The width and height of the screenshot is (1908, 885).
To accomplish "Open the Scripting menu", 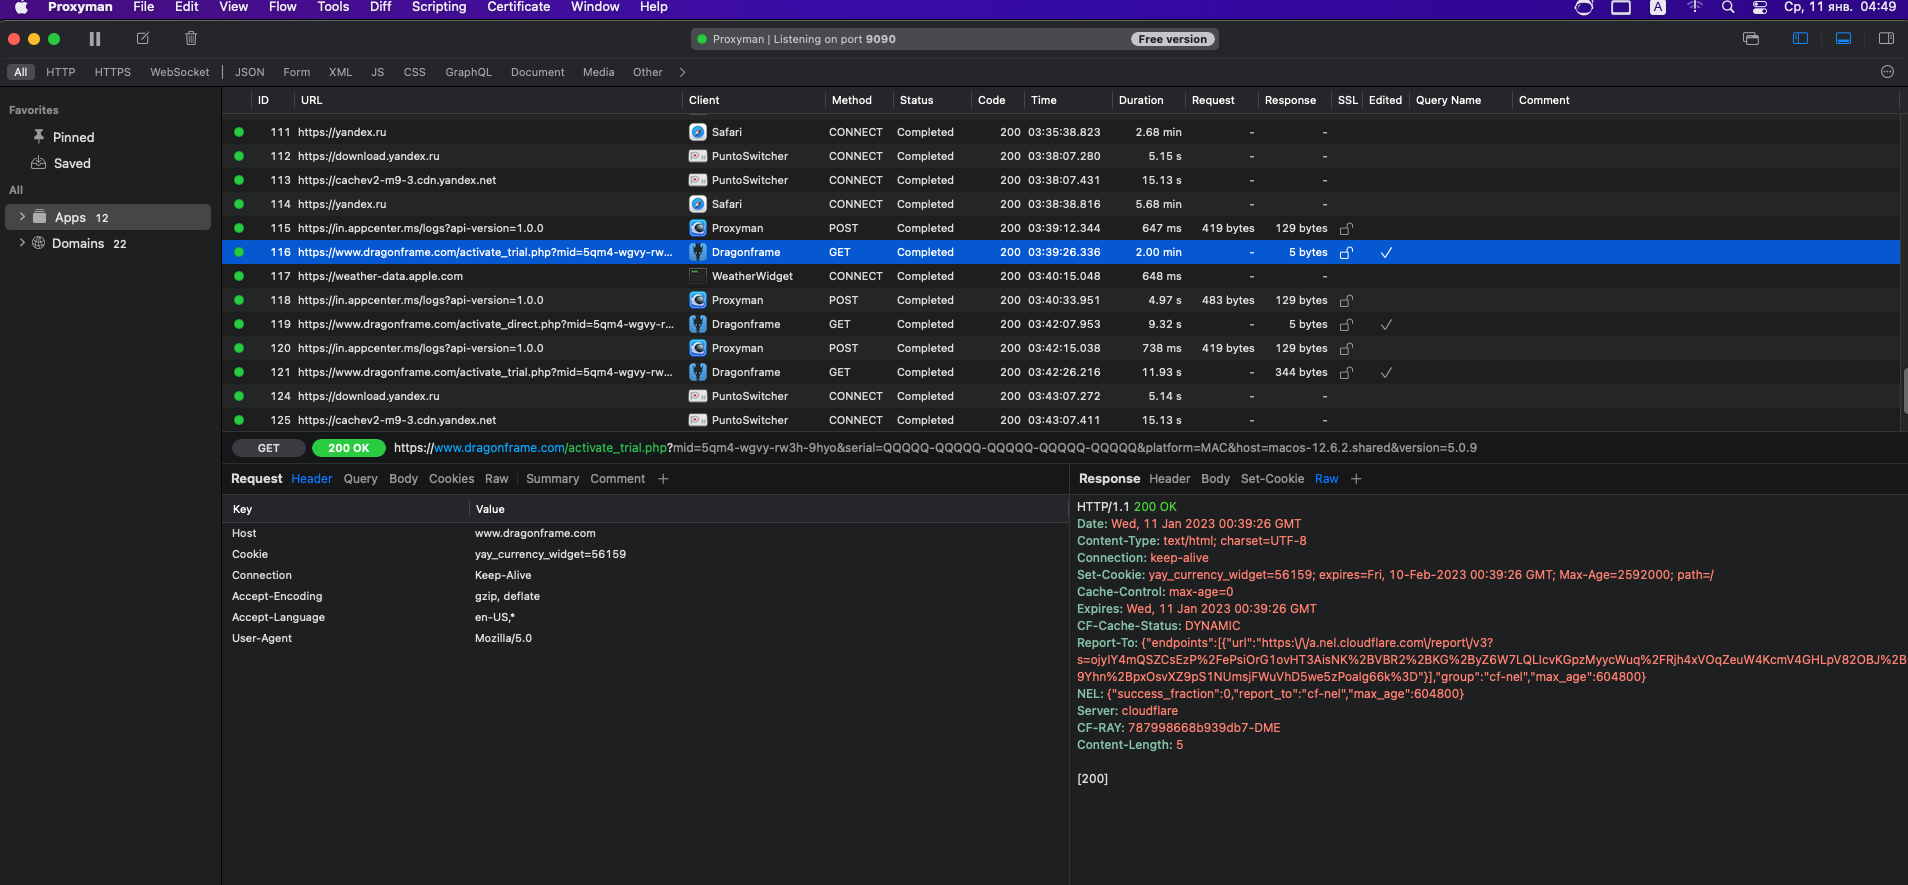I will pyautogui.click(x=439, y=7).
